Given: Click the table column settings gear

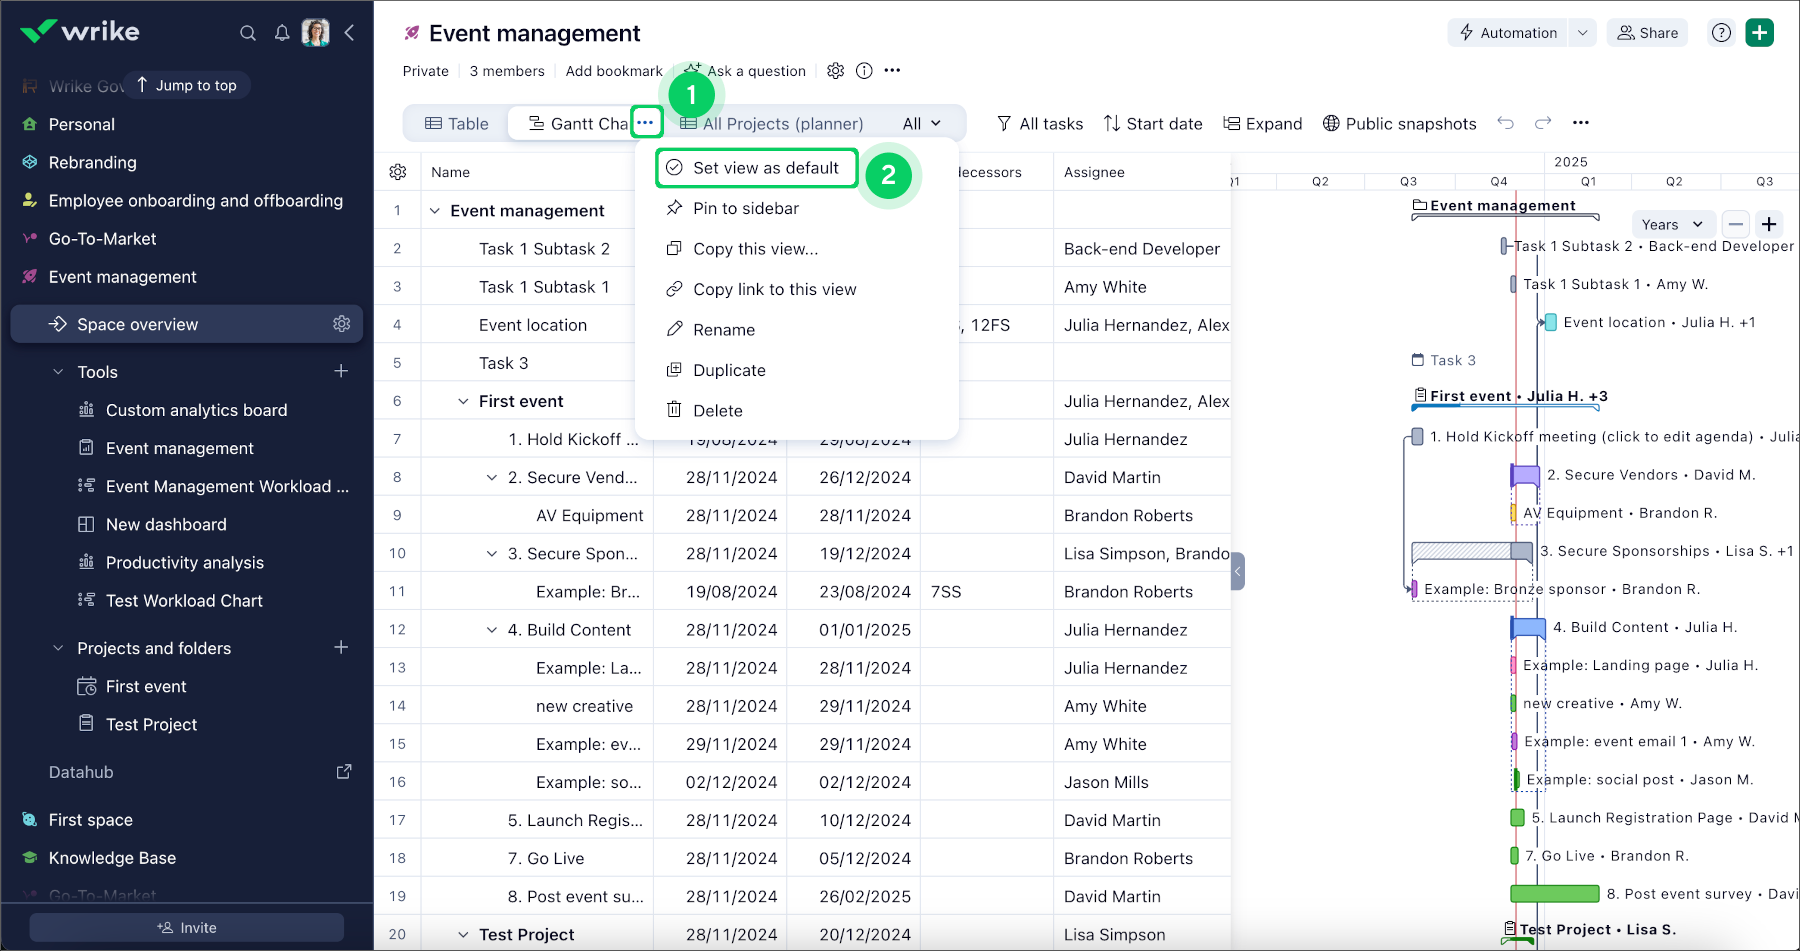Looking at the screenshot, I should coord(398,172).
